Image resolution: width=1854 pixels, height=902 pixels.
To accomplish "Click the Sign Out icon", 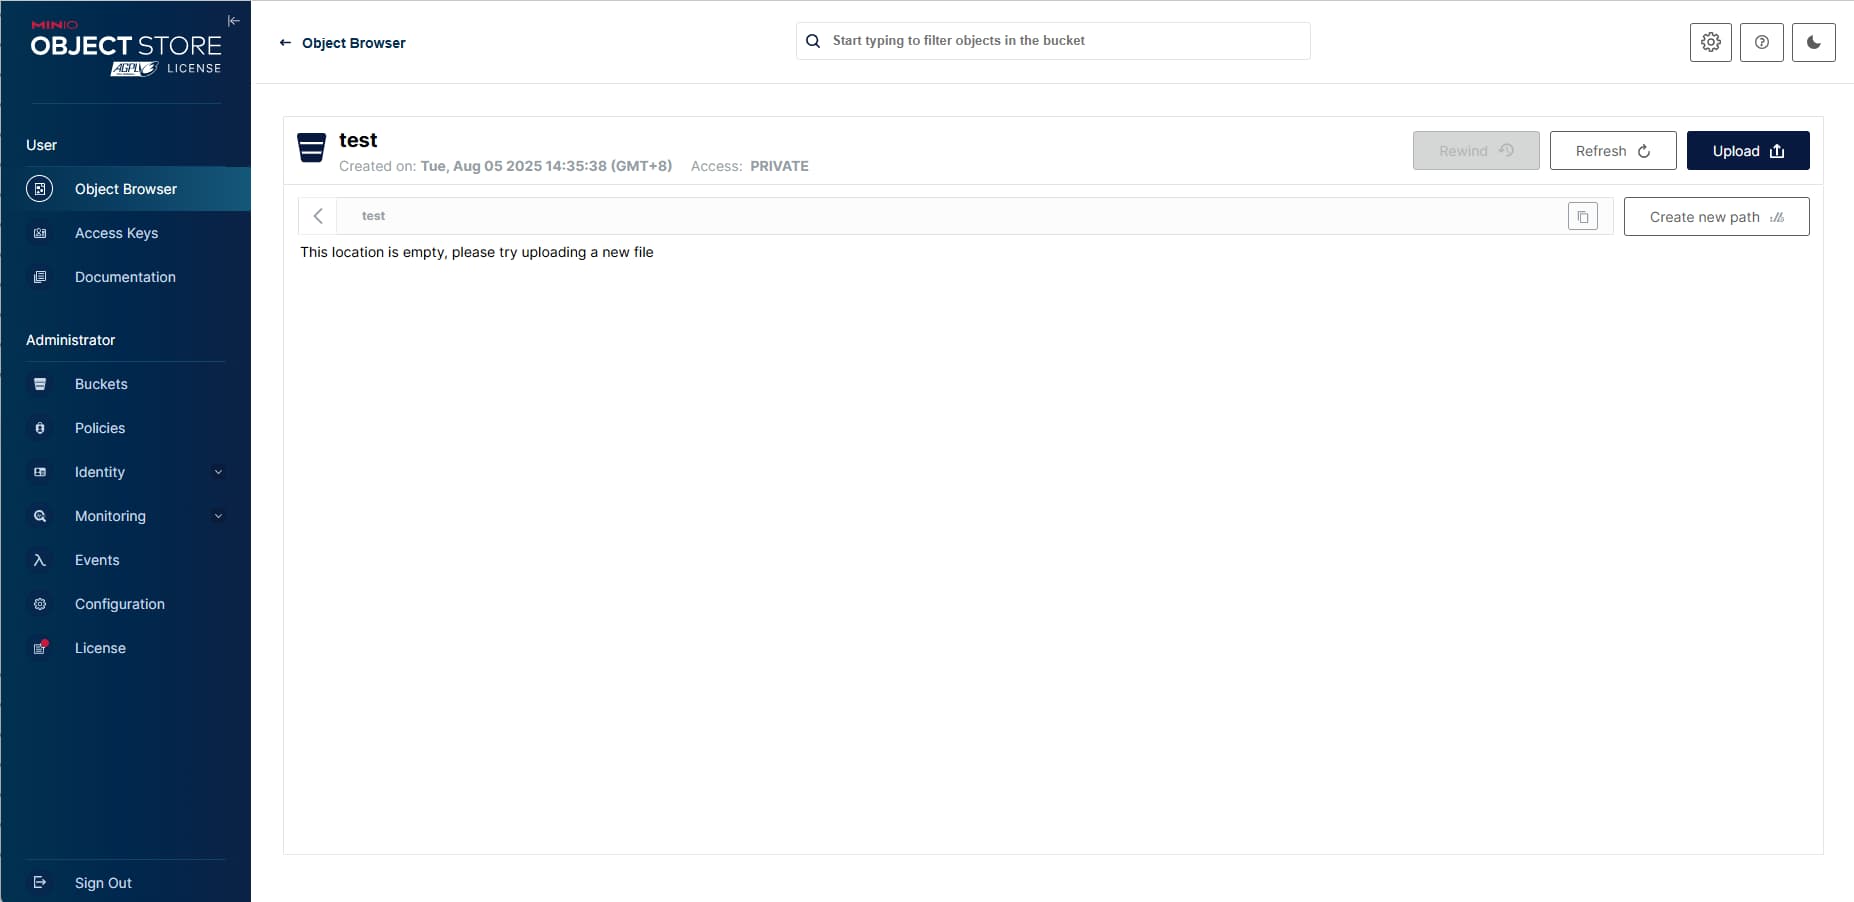I will pyautogui.click(x=40, y=882).
